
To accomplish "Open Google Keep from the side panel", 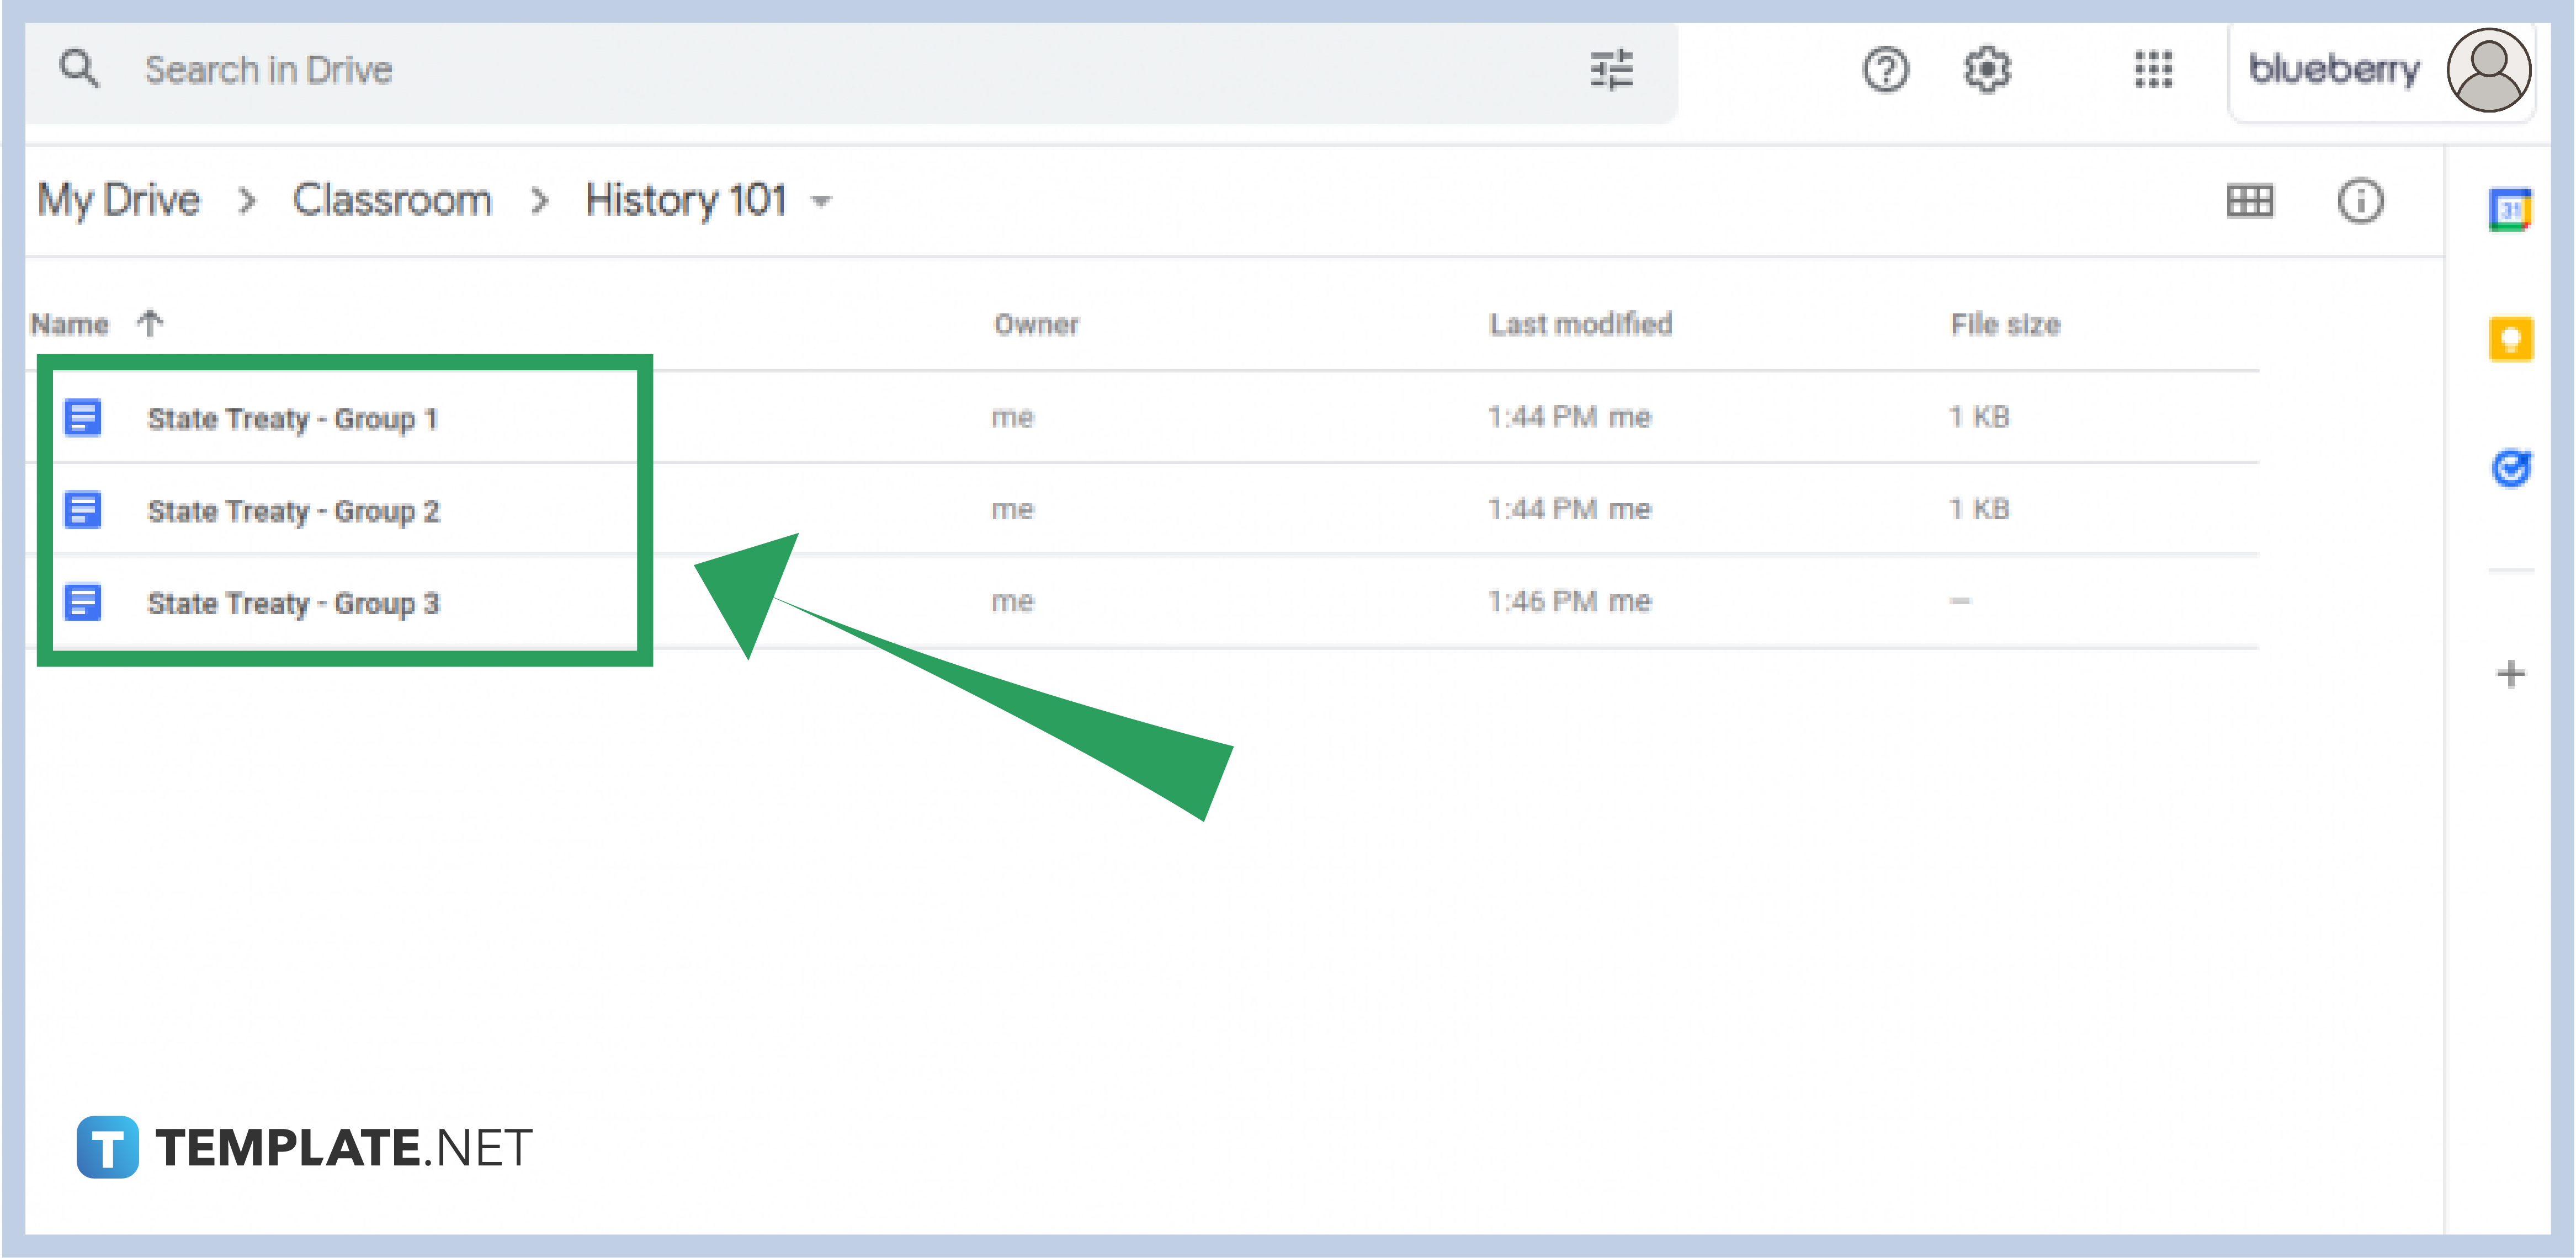I will coord(2510,339).
